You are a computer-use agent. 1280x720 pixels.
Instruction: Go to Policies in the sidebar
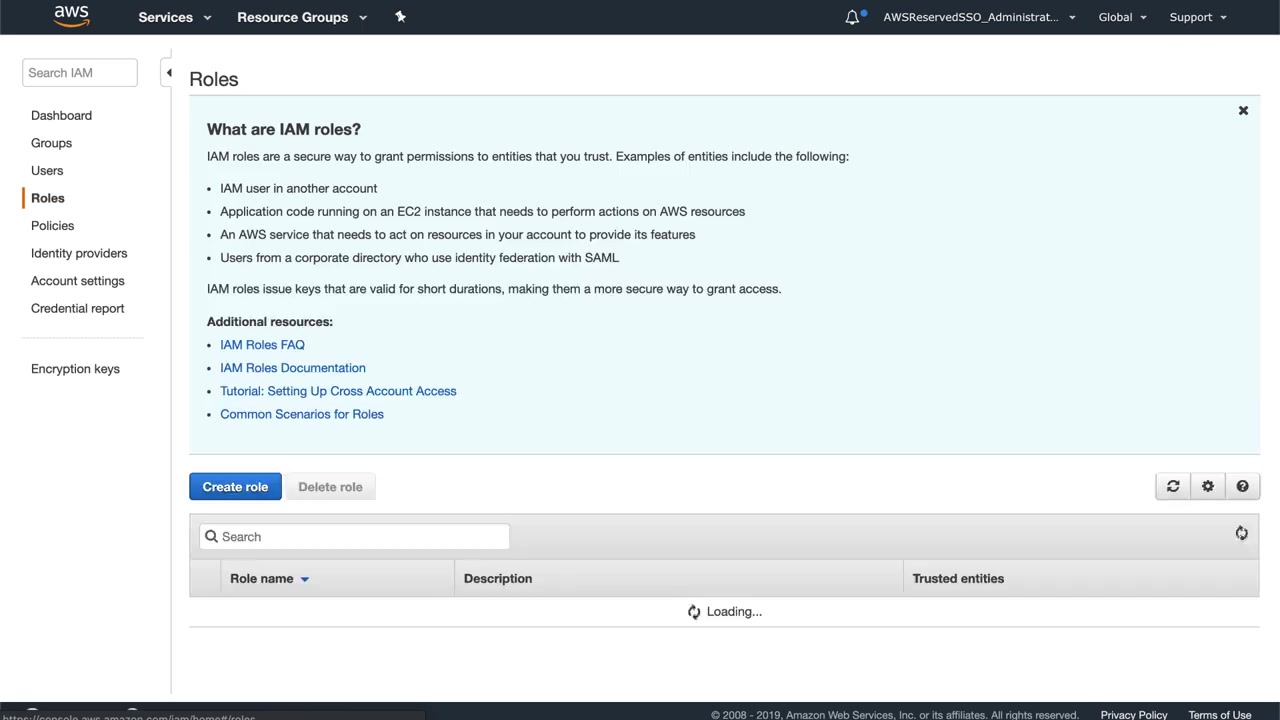[x=52, y=226]
